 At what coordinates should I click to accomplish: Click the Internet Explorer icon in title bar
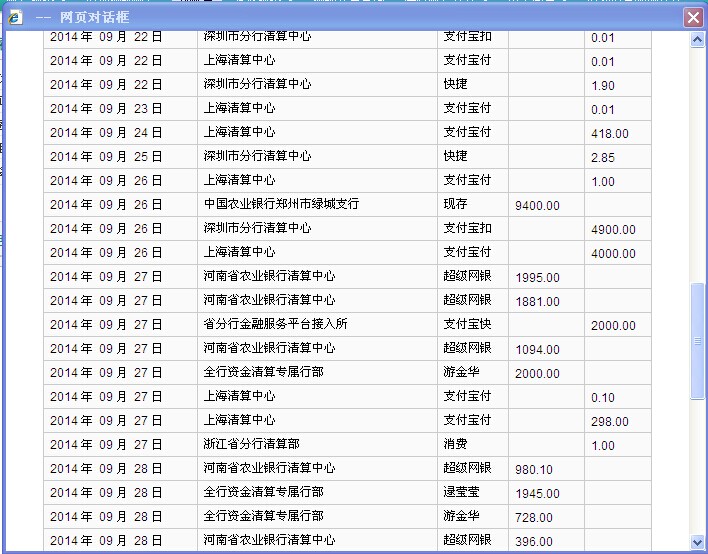[x=15, y=17]
